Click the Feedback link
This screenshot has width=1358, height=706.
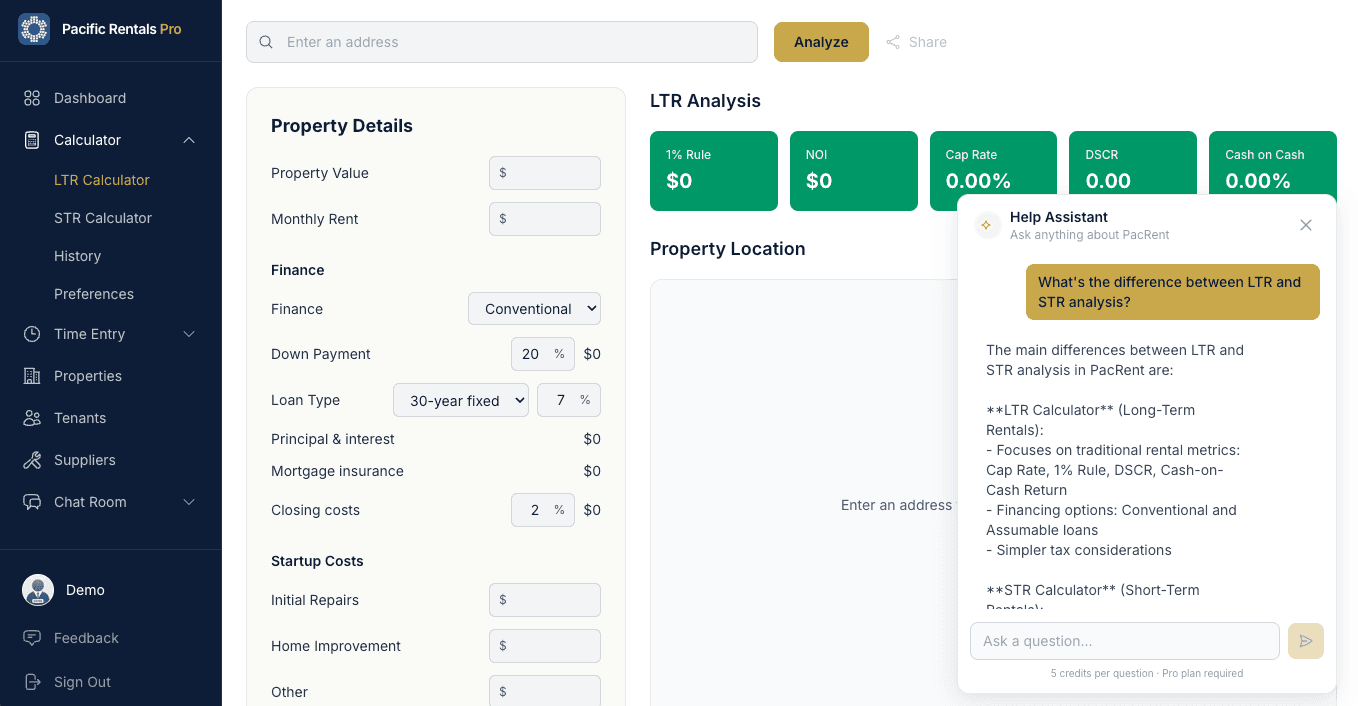click(86, 638)
